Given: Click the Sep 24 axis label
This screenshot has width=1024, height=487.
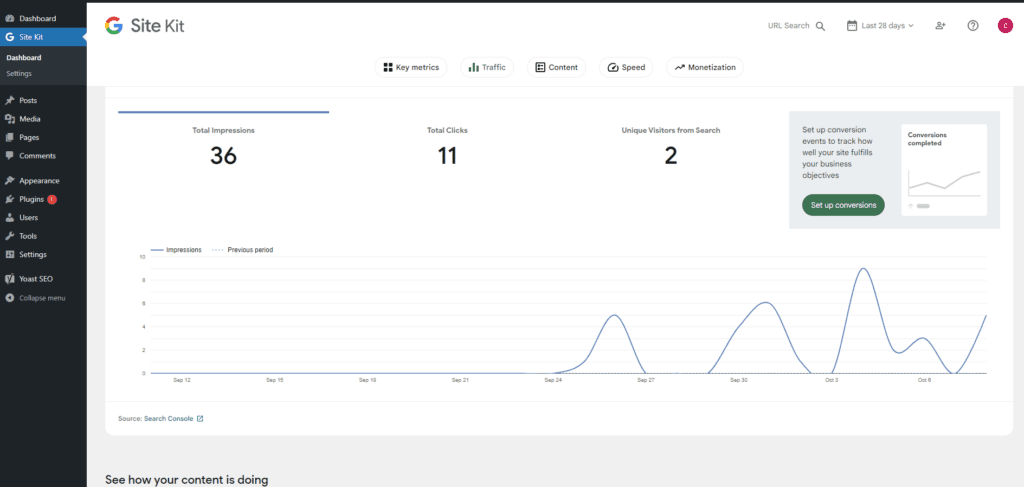Looking at the screenshot, I should [552, 380].
